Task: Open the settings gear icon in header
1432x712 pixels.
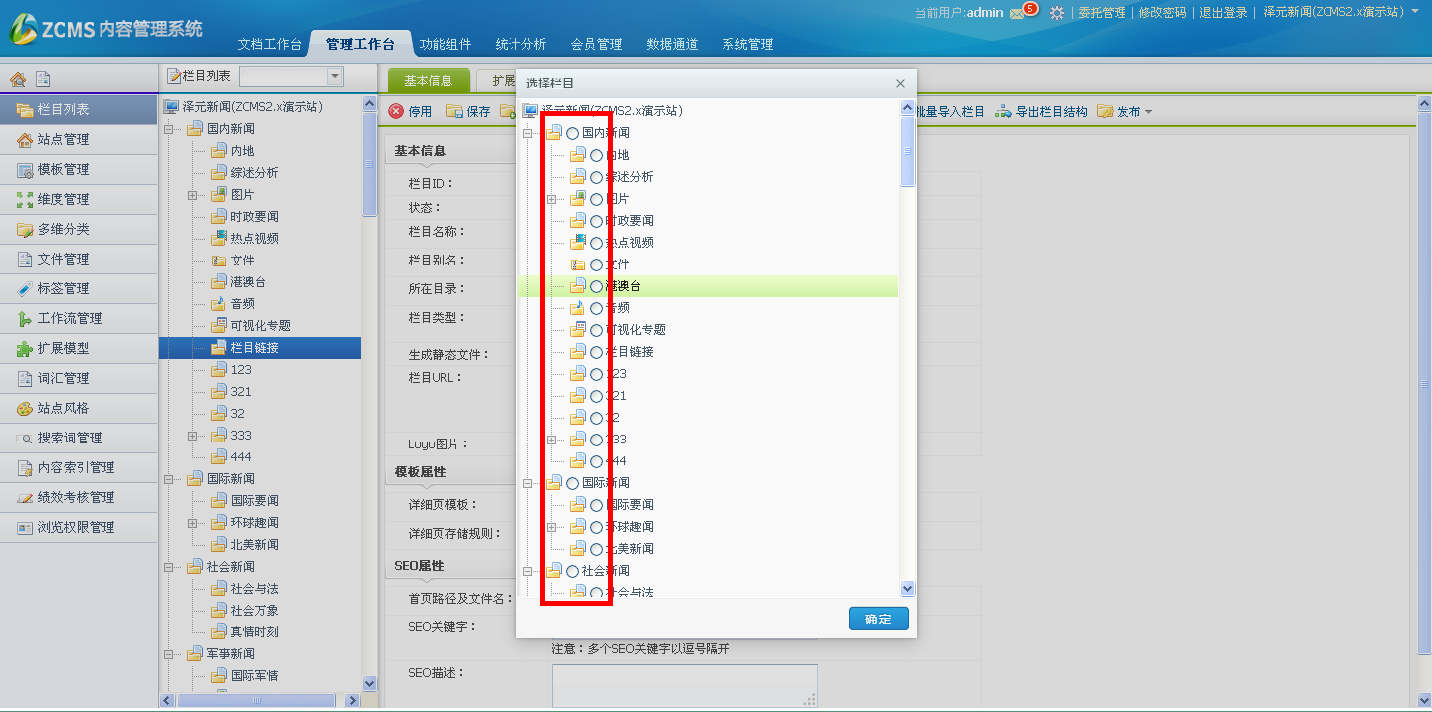Action: click(x=1056, y=13)
